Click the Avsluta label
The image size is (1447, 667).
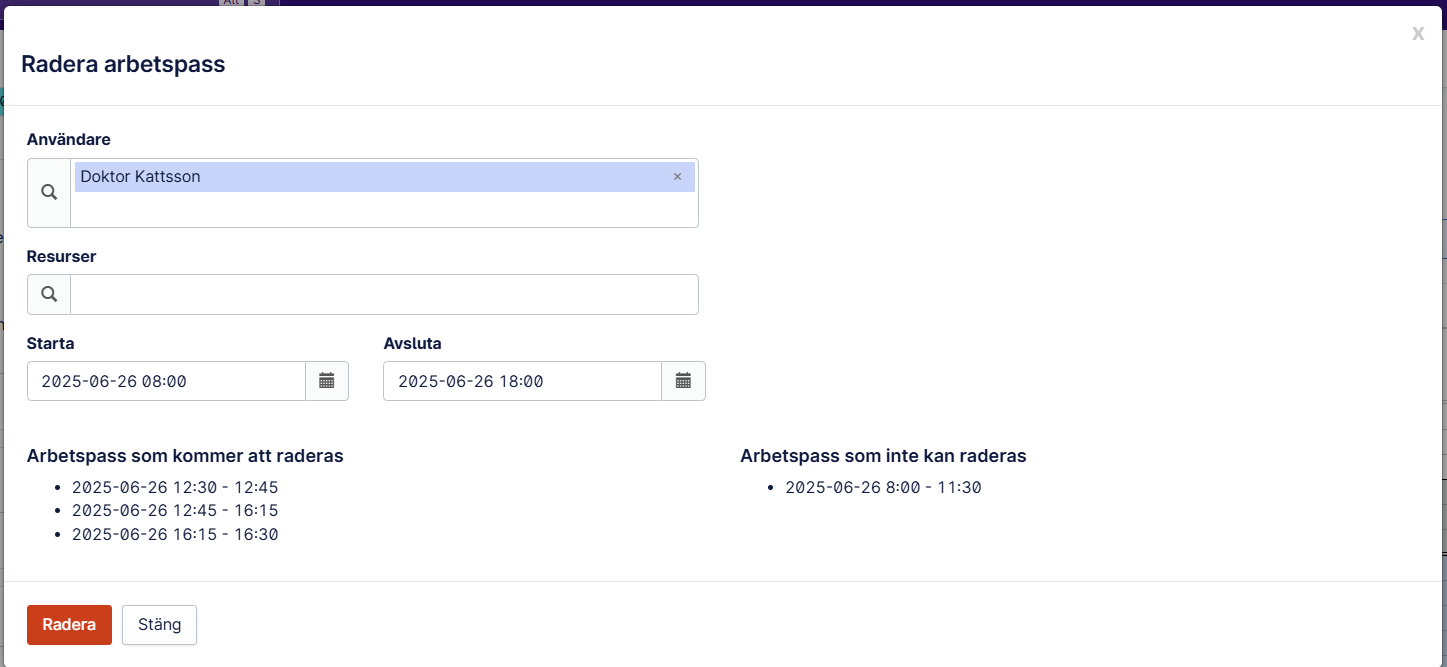tap(412, 343)
